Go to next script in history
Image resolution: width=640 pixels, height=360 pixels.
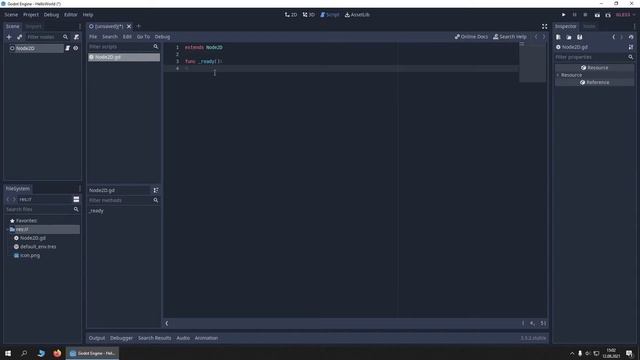coord(544,37)
